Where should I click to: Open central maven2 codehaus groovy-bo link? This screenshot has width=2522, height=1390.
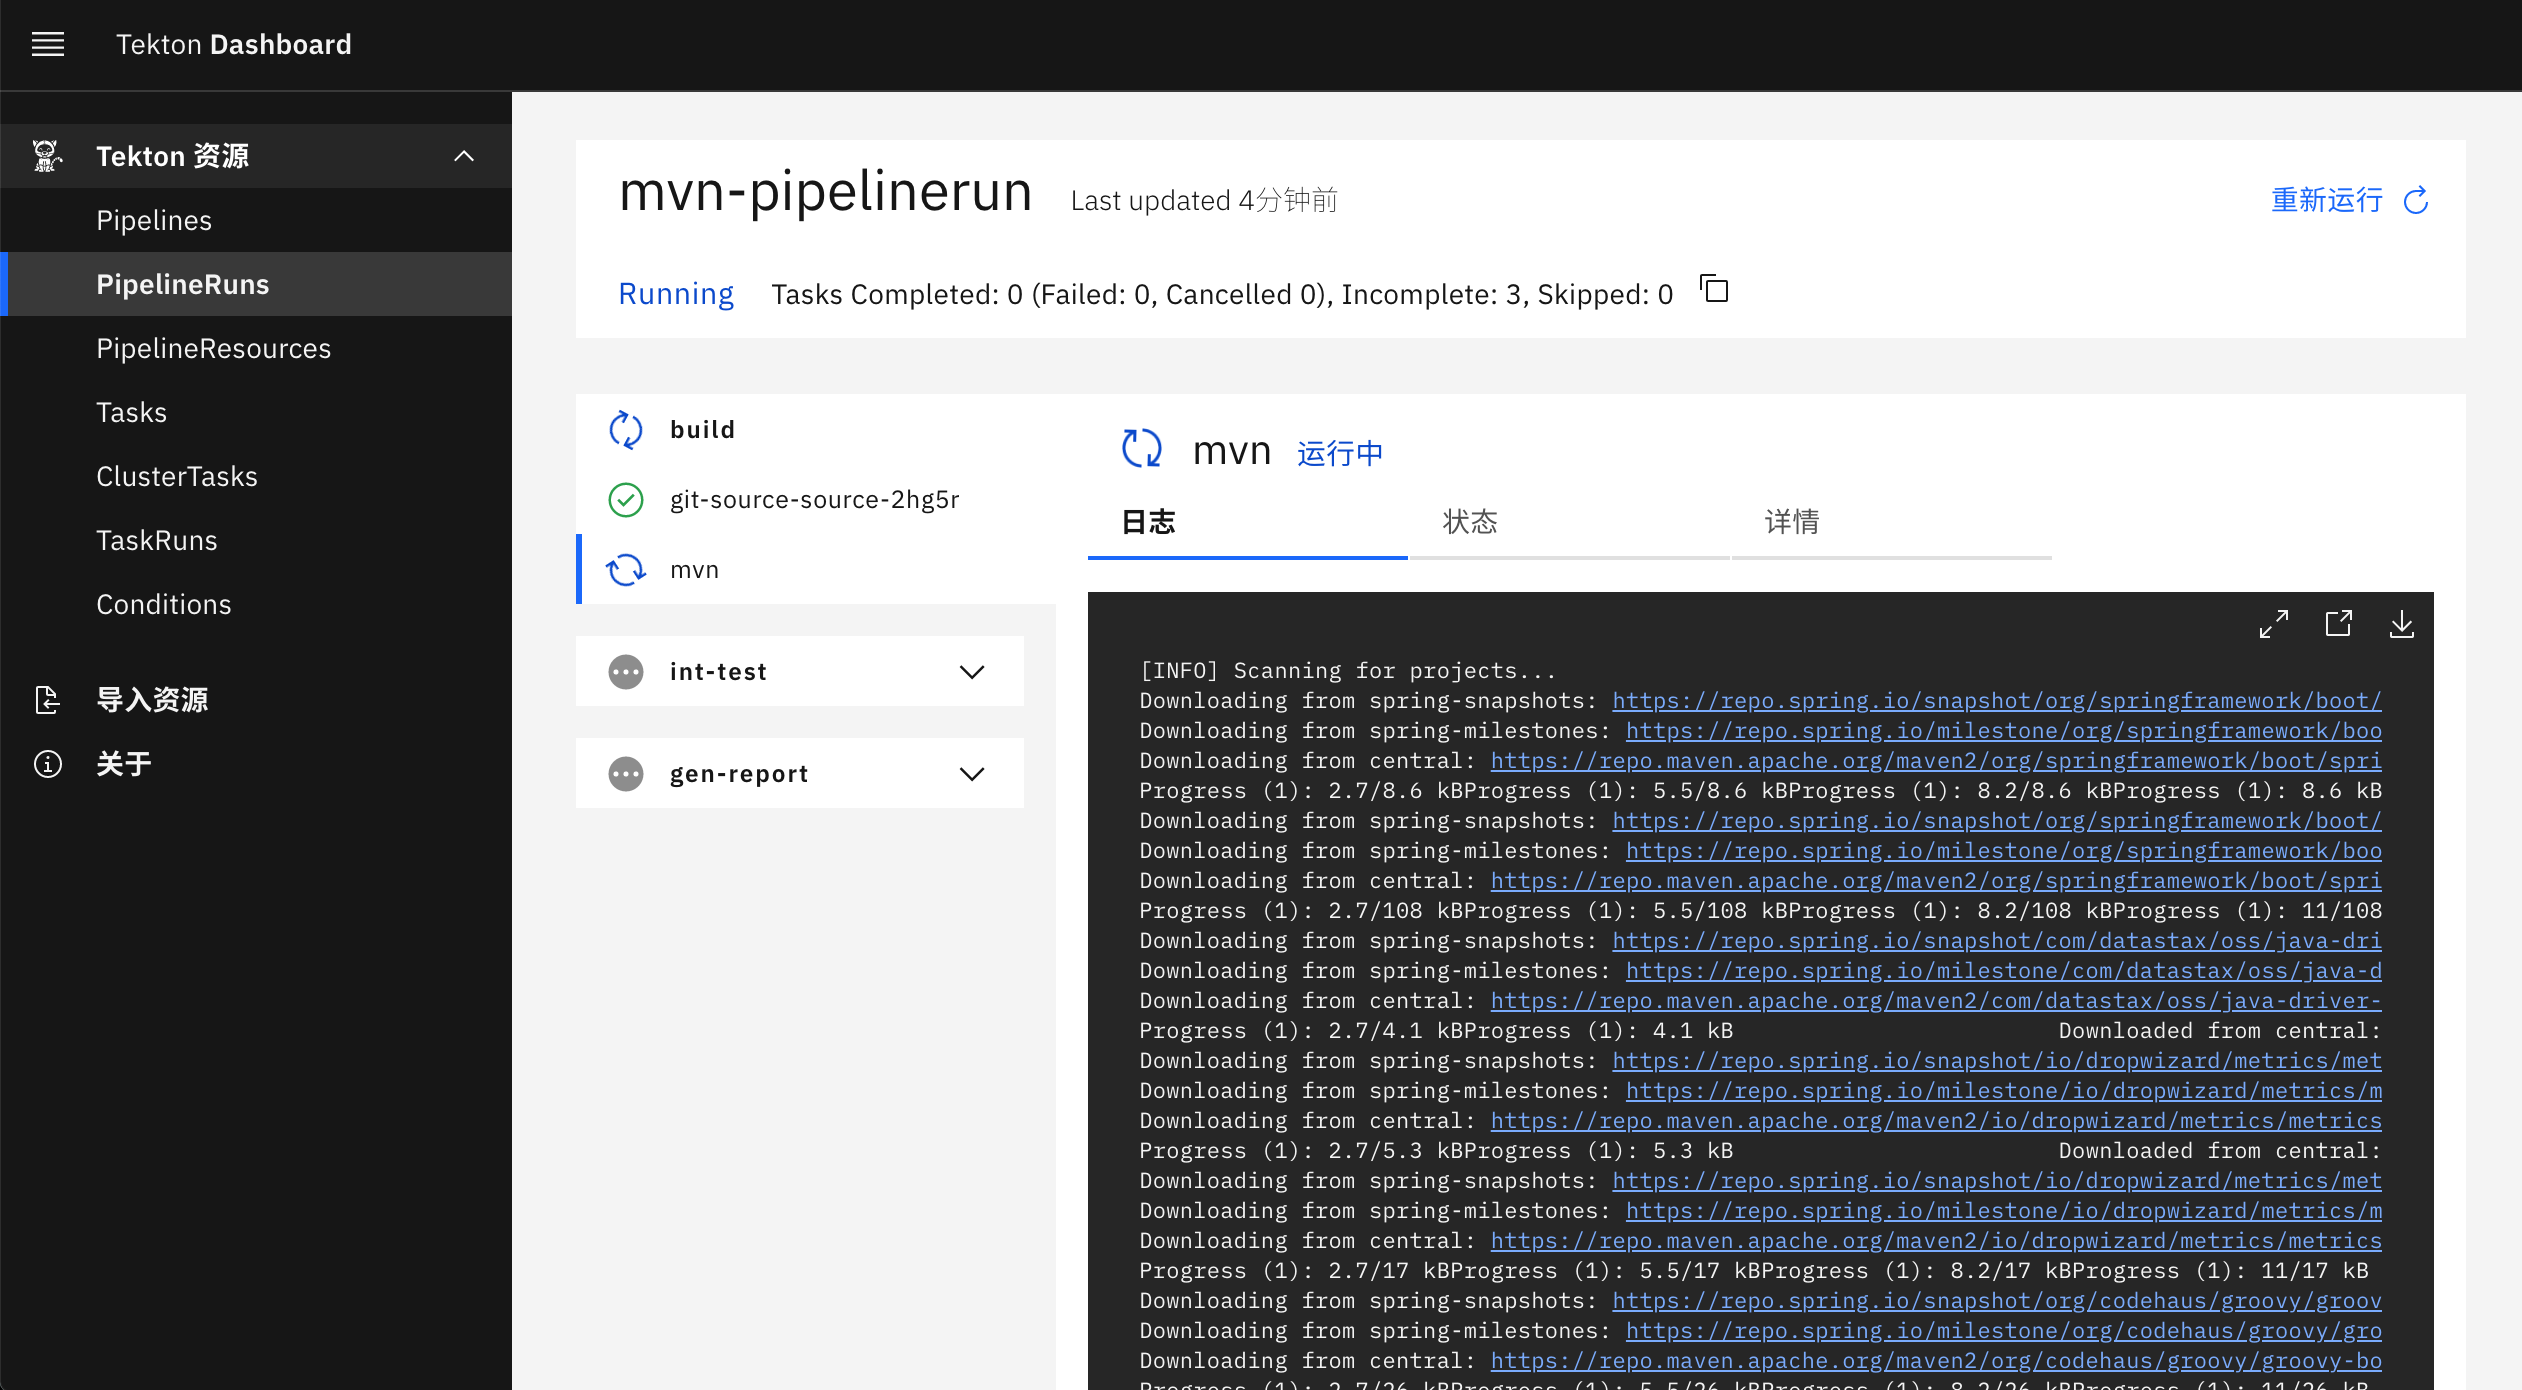[1936, 1361]
